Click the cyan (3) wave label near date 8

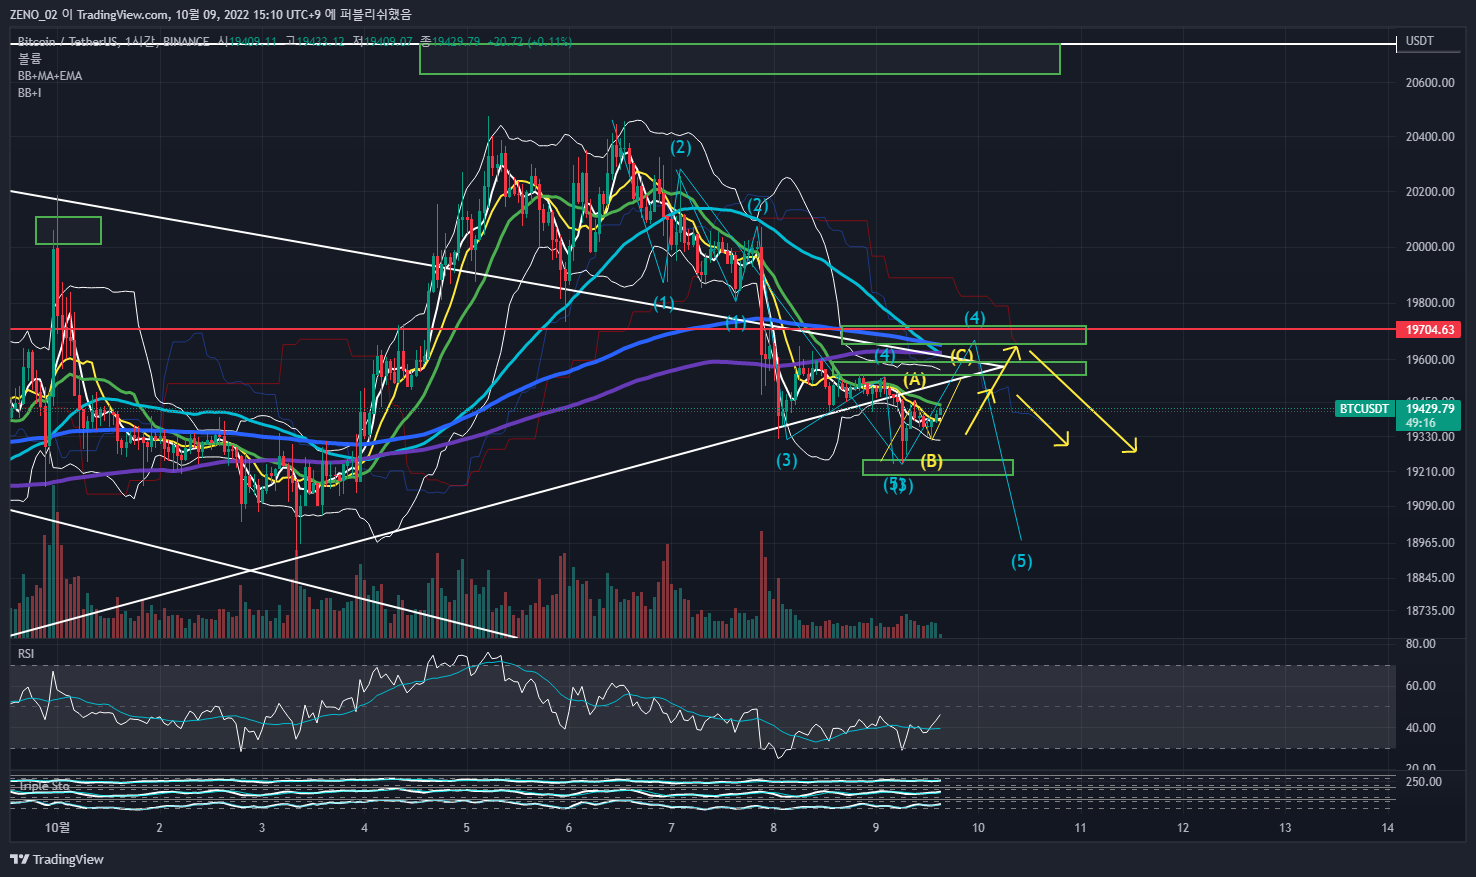787,460
